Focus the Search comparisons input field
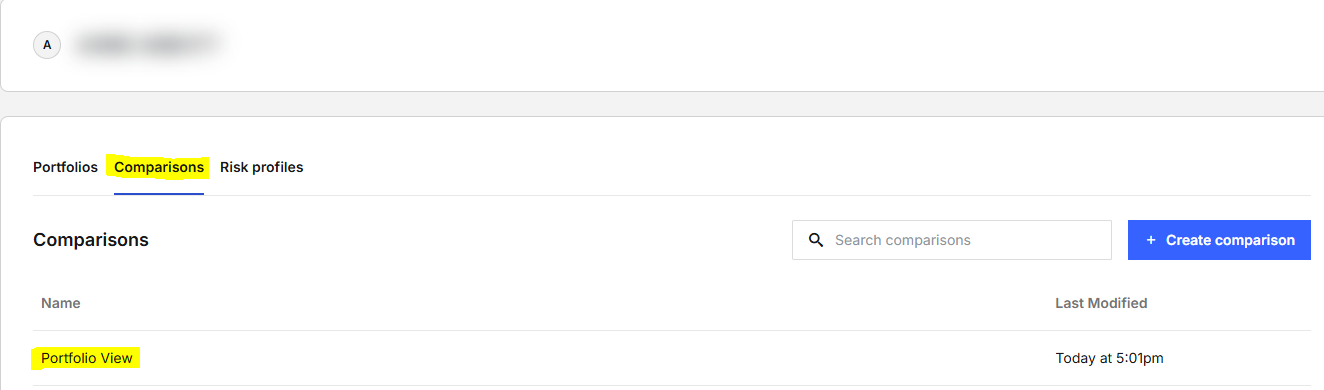 pyautogui.click(x=952, y=240)
